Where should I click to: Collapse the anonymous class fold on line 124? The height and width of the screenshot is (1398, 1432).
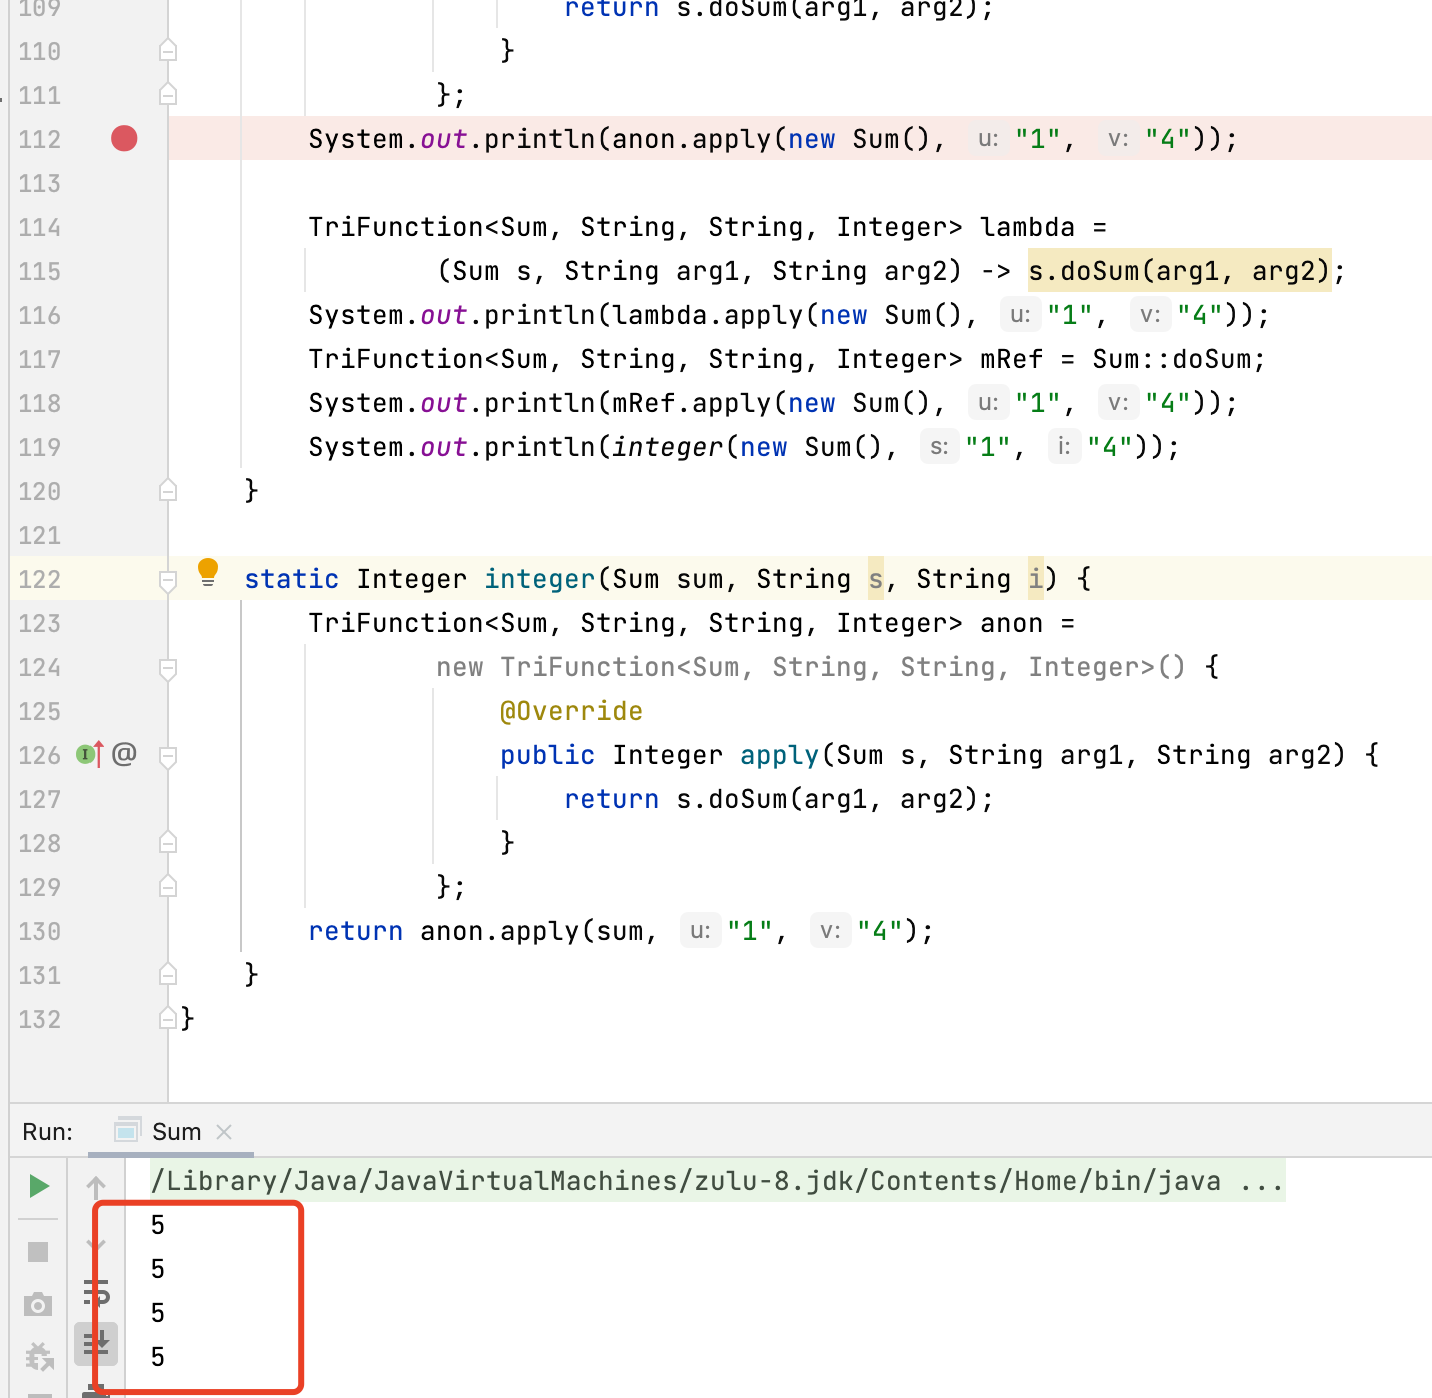pos(168,668)
